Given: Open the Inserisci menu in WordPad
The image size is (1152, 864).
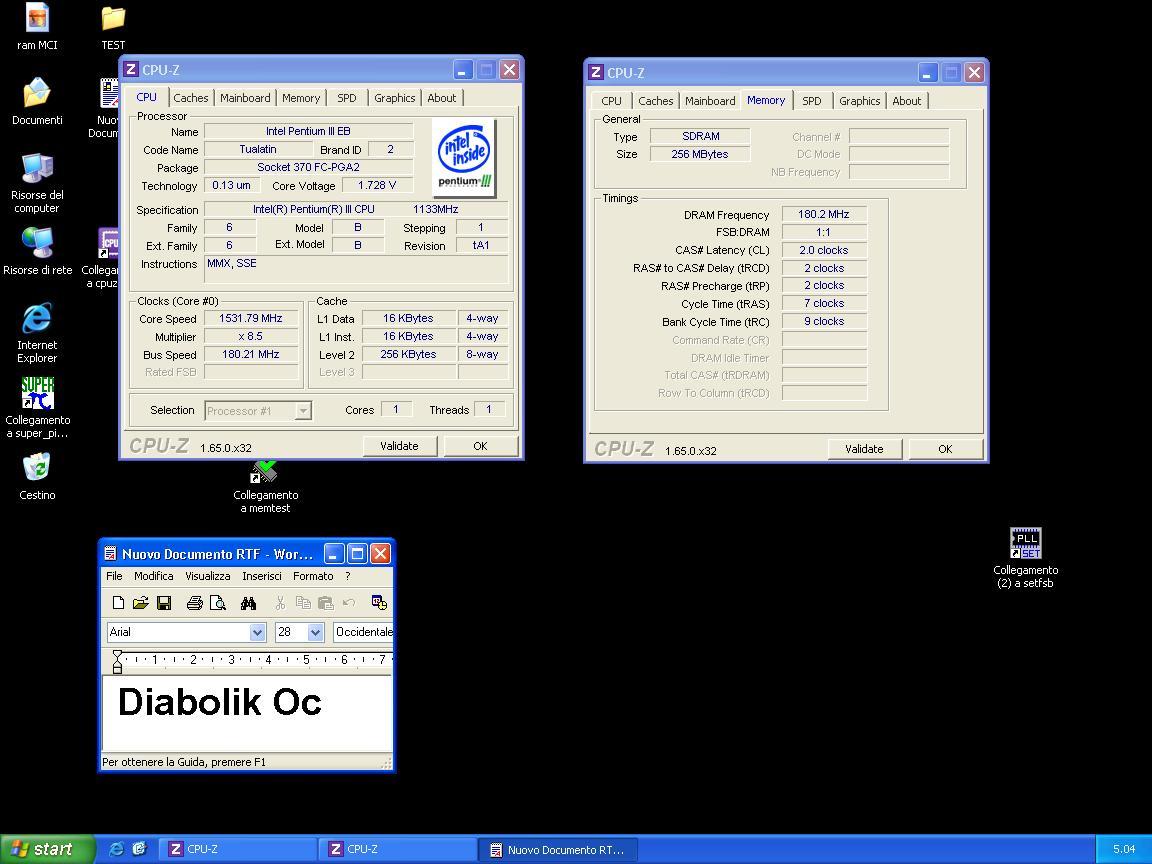Looking at the screenshot, I should click(x=262, y=576).
